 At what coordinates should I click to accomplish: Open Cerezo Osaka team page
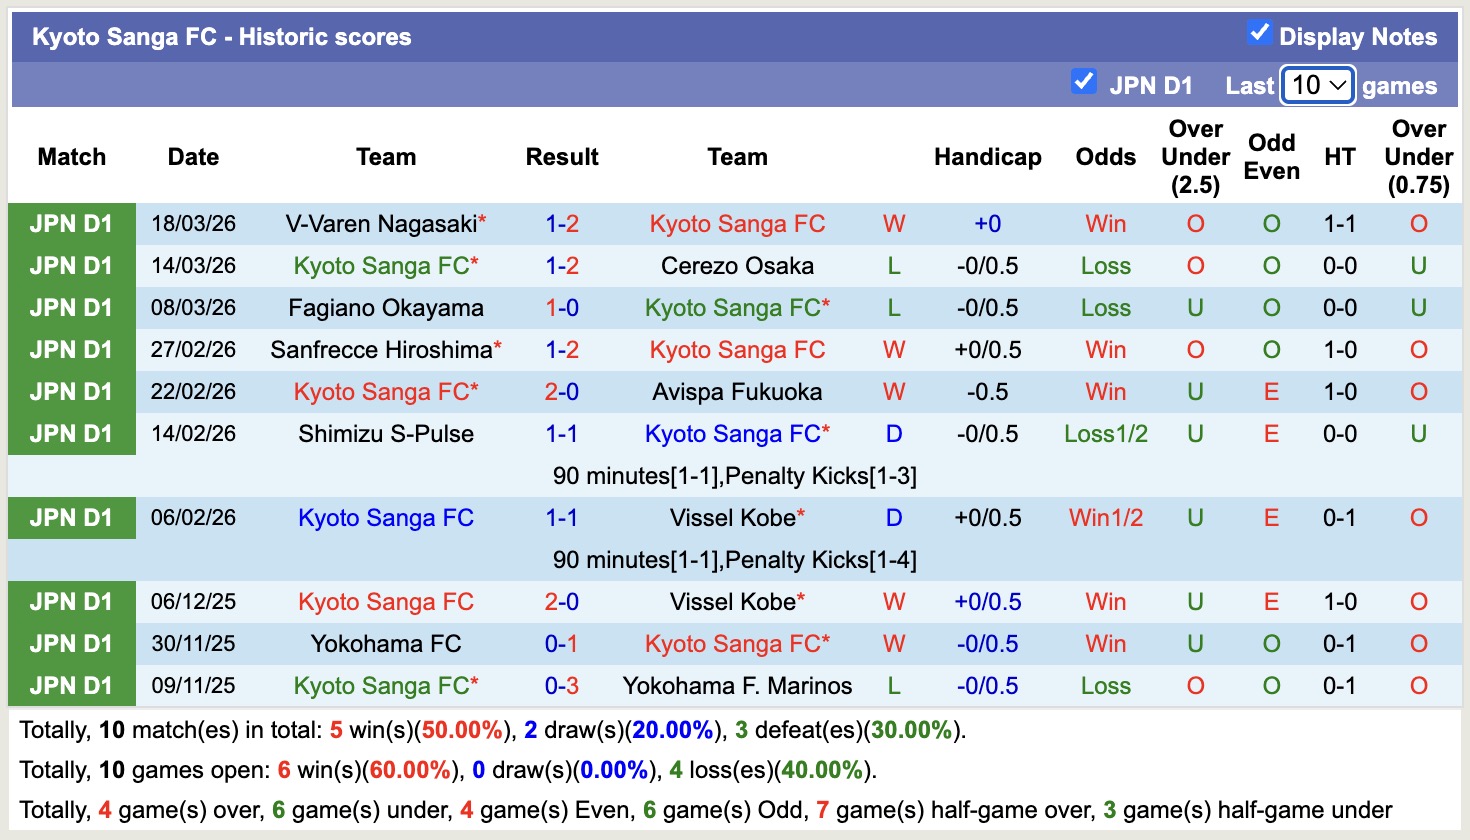coord(737,265)
